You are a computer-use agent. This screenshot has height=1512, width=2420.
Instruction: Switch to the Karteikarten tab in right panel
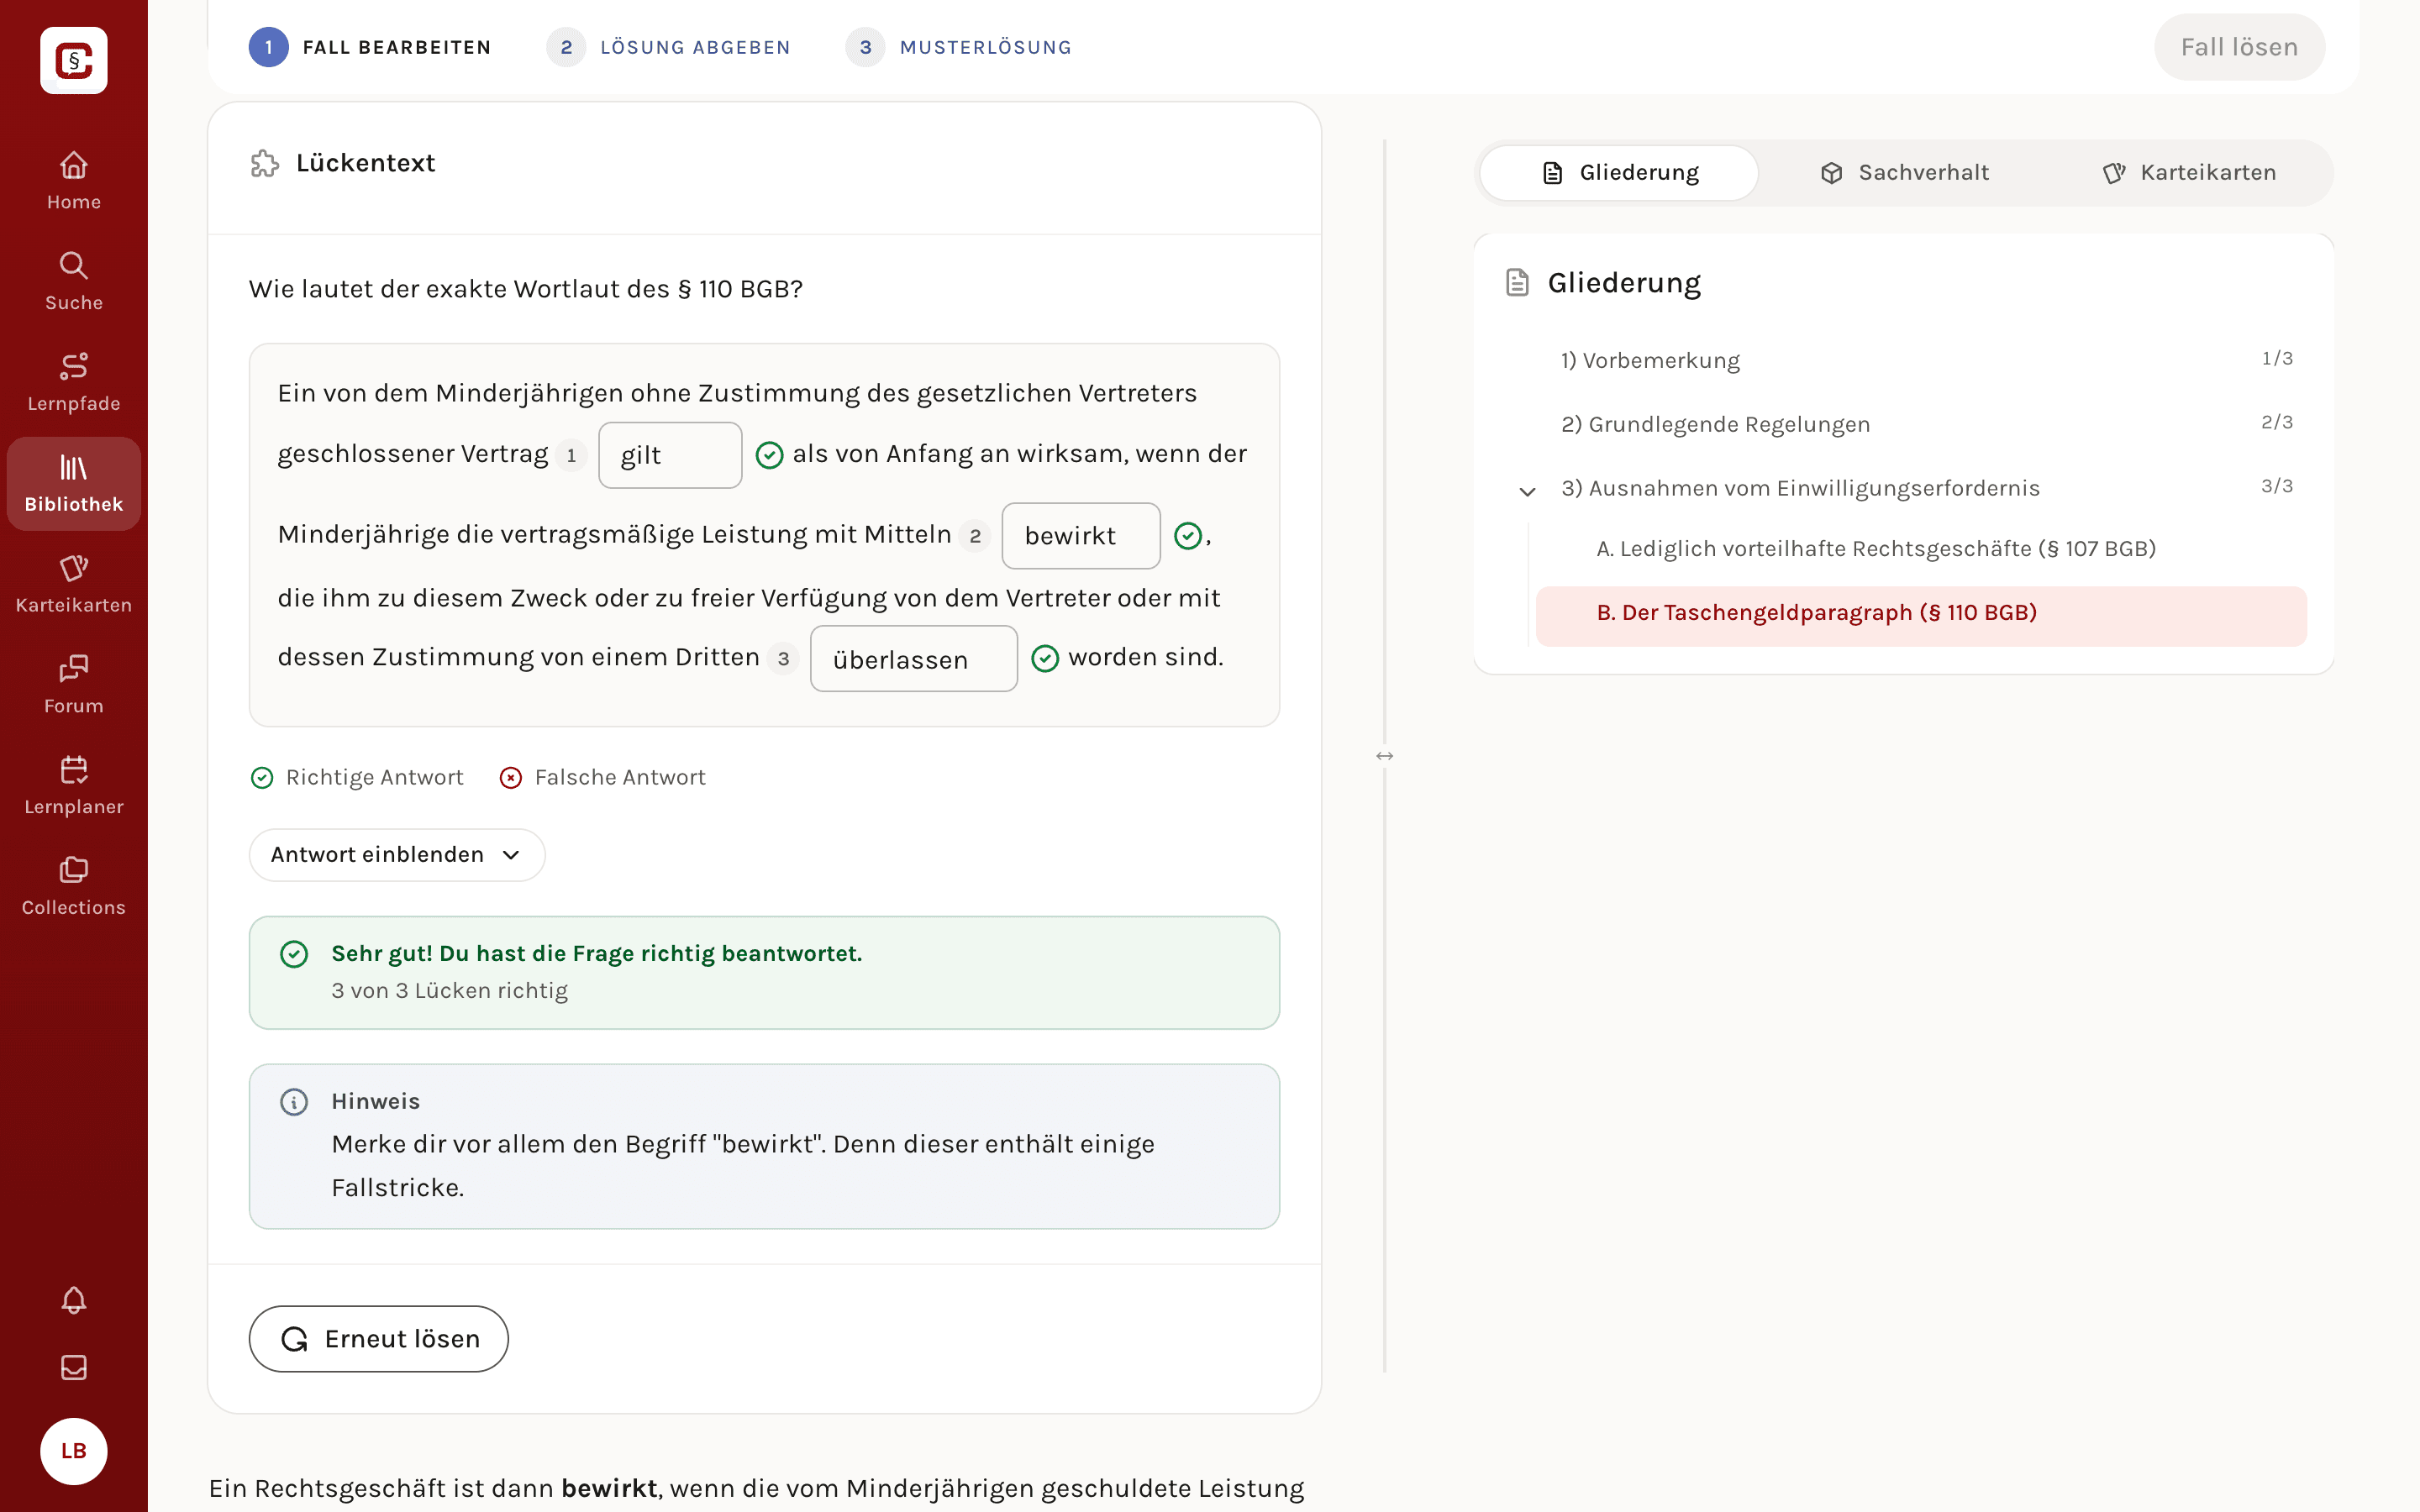pos(2190,173)
